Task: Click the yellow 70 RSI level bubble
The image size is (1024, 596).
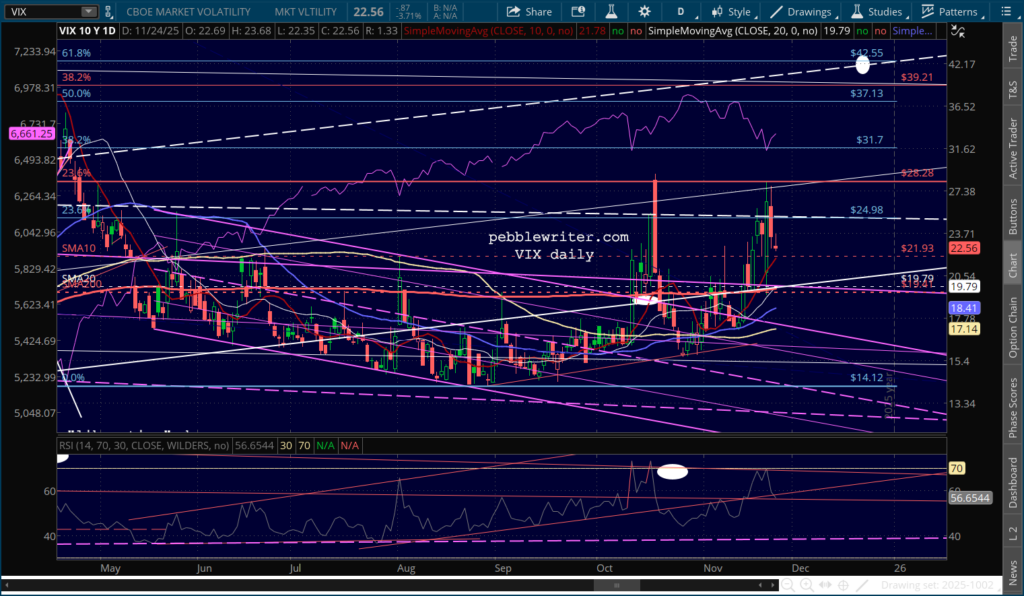Action: [957, 468]
